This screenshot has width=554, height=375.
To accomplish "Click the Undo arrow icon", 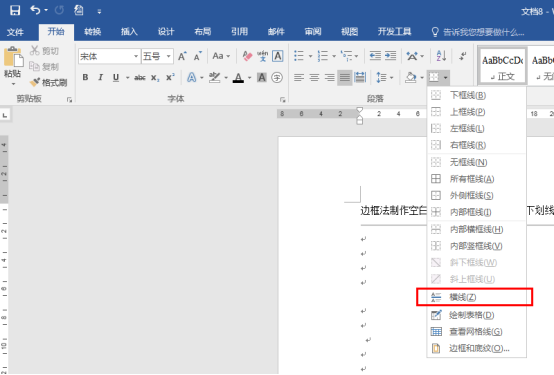I will pyautogui.click(x=35, y=10).
